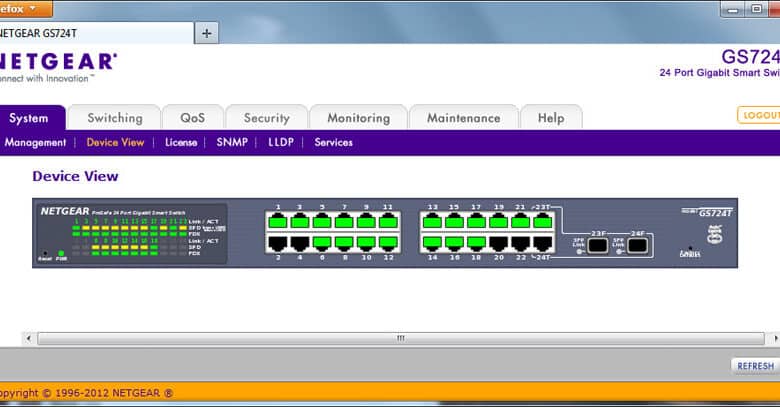Open a new browser tab with plus button
The height and width of the screenshot is (407, 780).
click(x=206, y=33)
